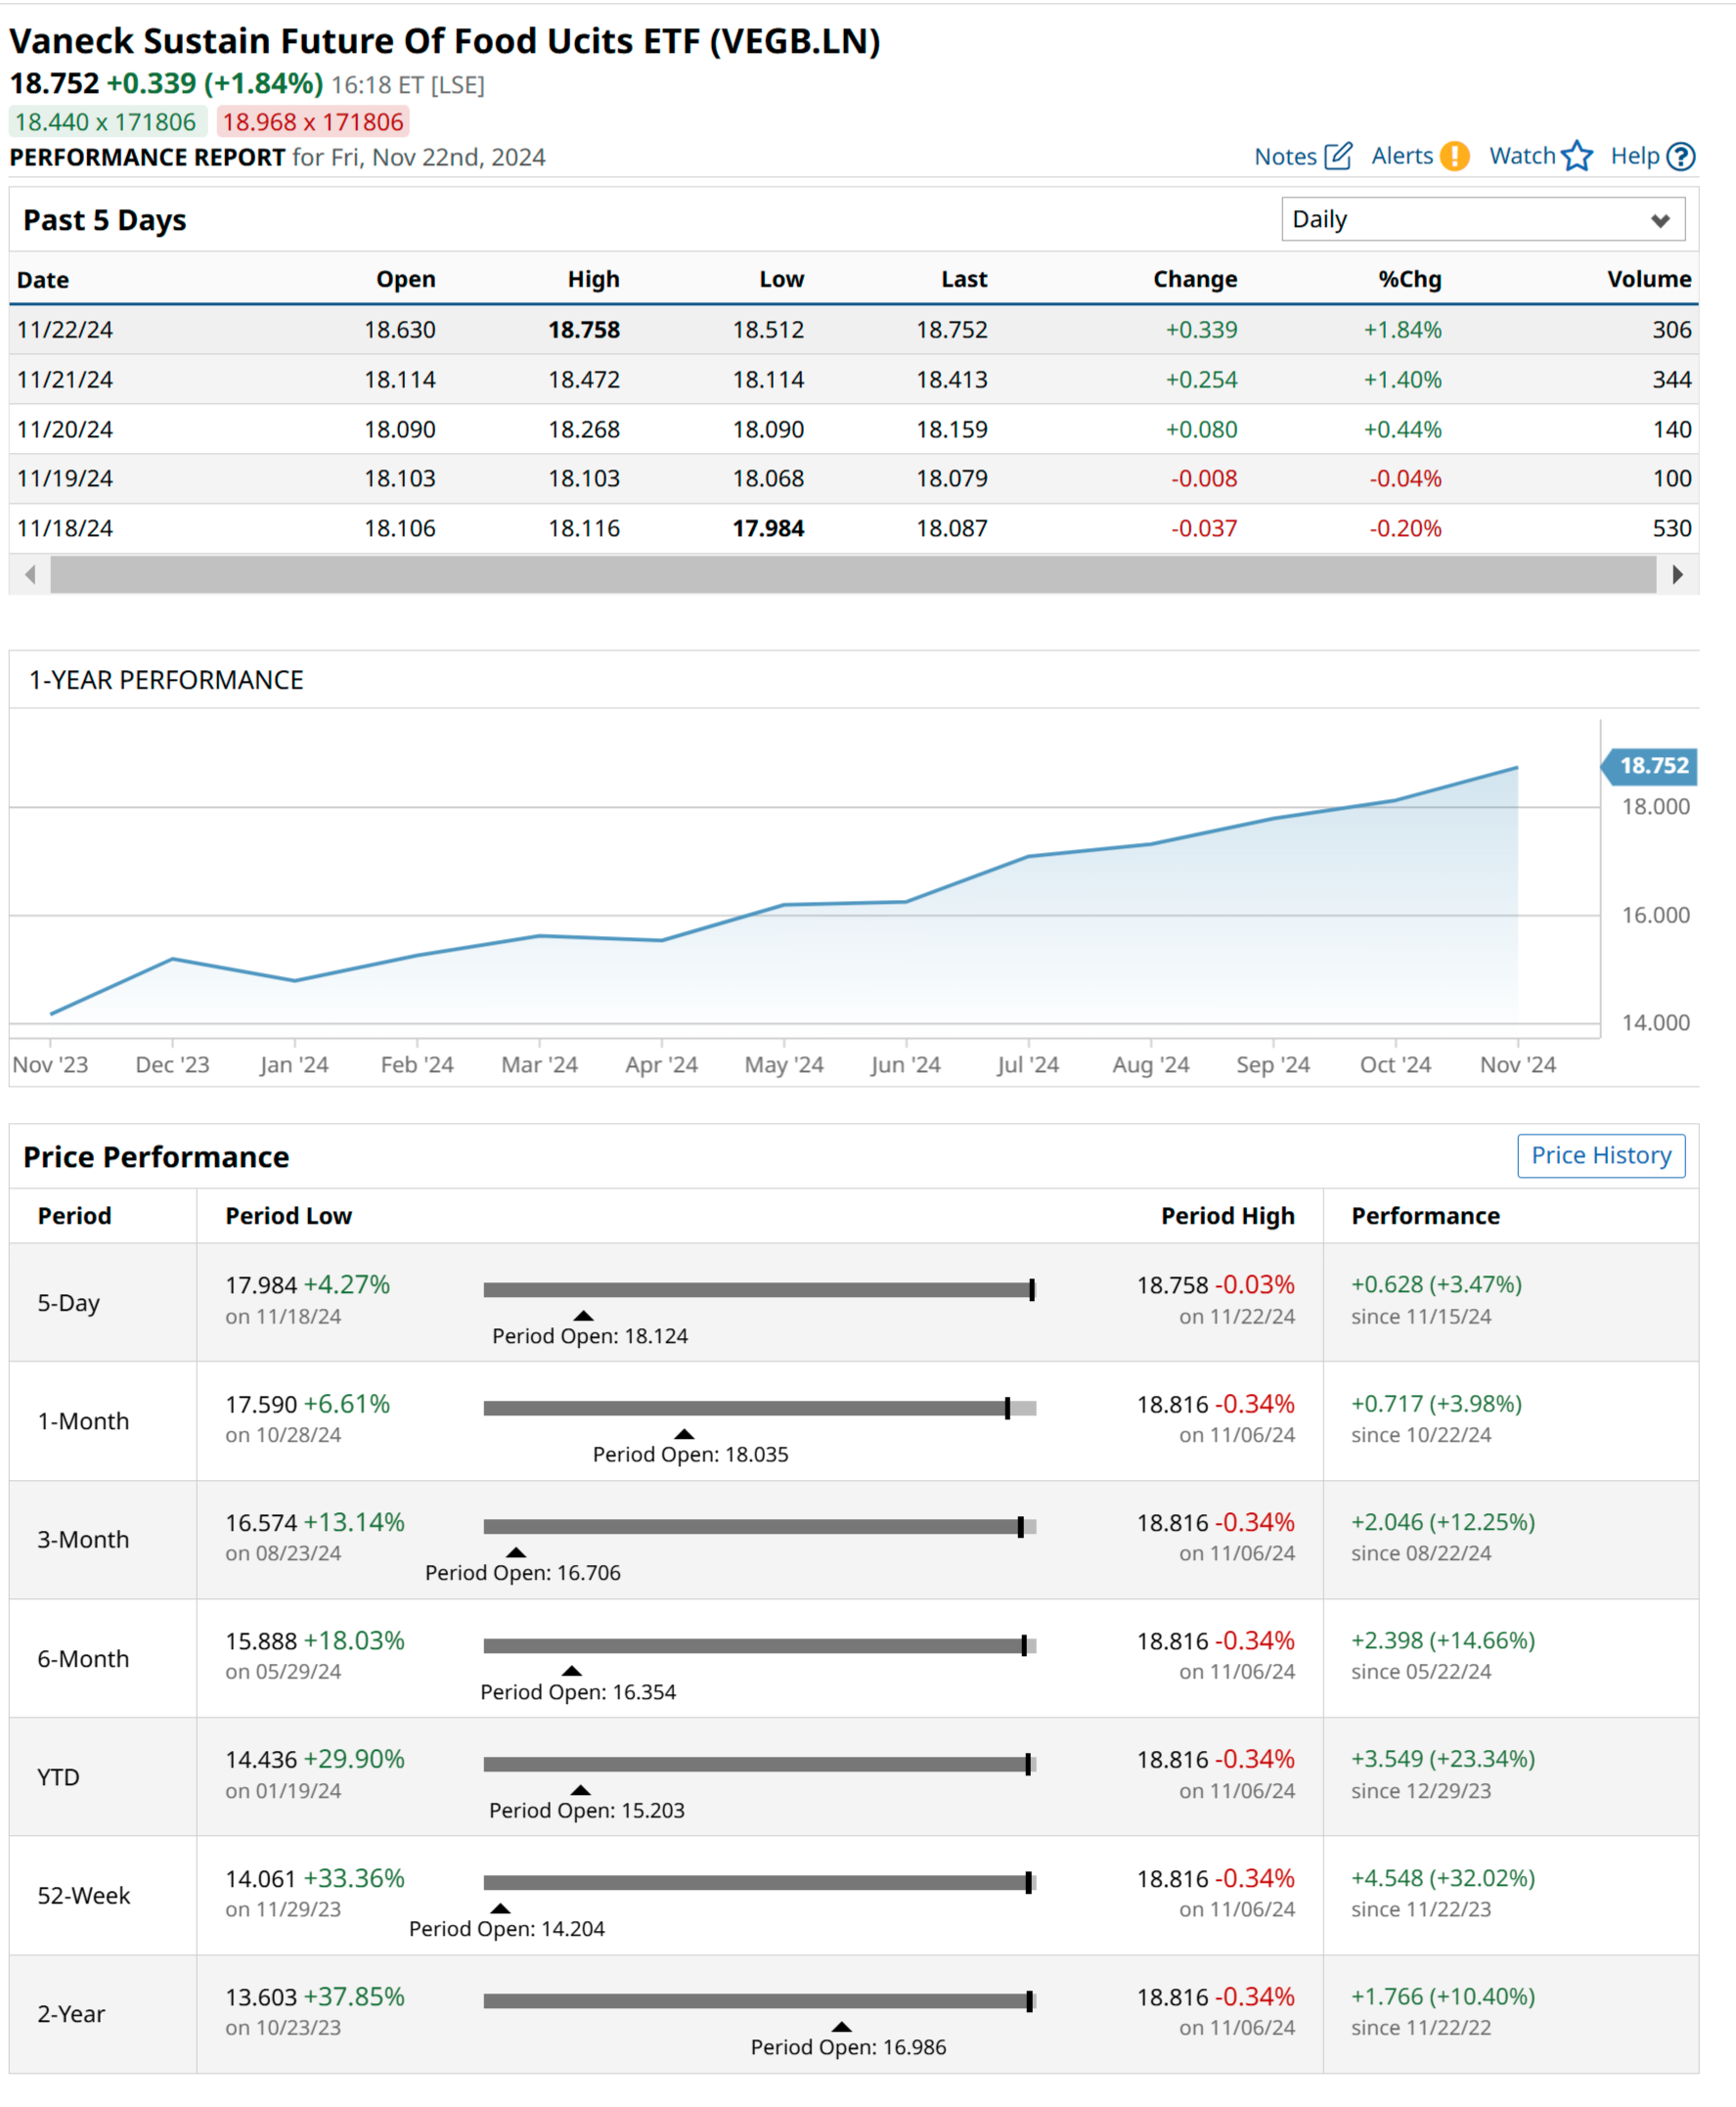Click the Price History button

[x=1601, y=1155]
